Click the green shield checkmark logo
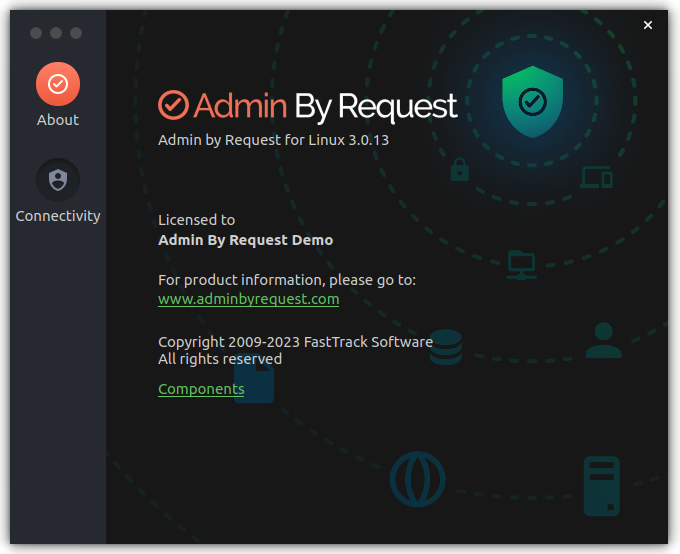The width and height of the screenshot is (680, 554). coord(533,102)
